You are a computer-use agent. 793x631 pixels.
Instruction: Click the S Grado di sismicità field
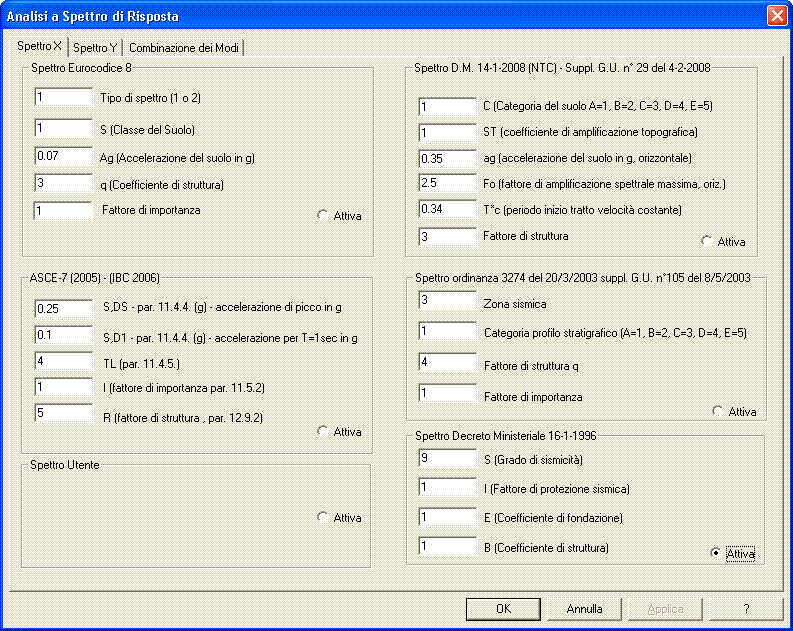(x=447, y=460)
